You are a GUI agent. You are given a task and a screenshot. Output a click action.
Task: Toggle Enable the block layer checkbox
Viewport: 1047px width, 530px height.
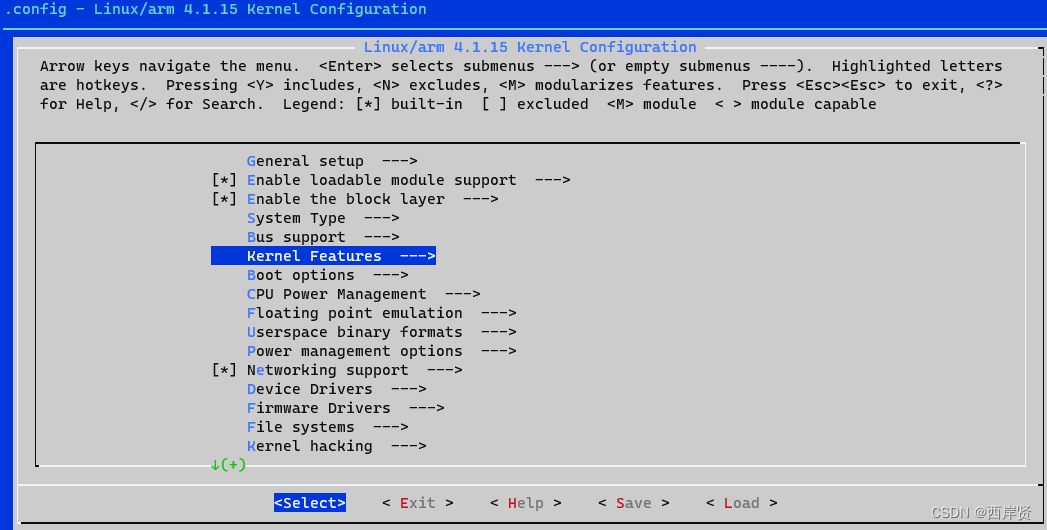click(x=224, y=199)
